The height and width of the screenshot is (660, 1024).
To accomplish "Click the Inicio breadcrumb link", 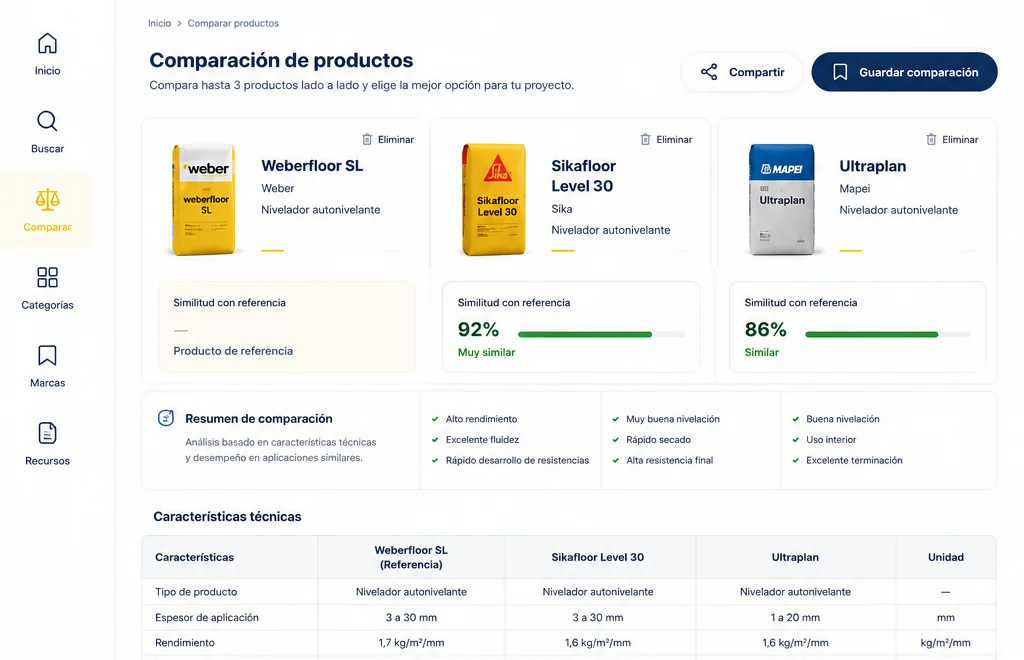I will pyautogui.click(x=159, y=23).
